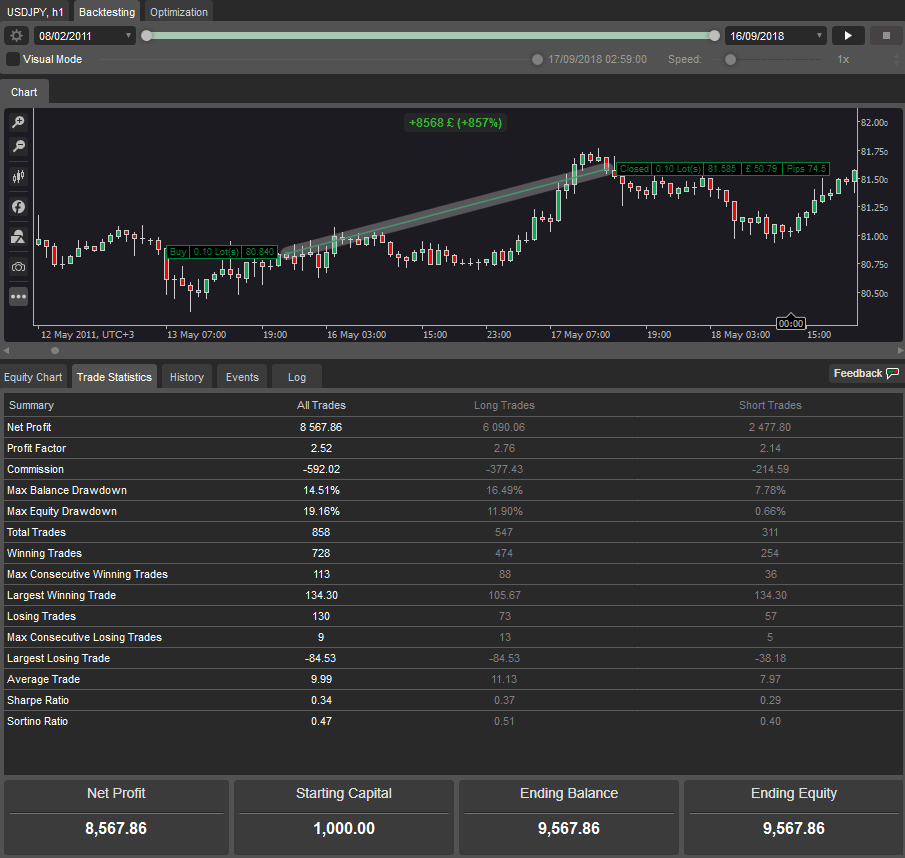Open backtesting settings gear
Screen dimensions: 905x858
pyautogui.click(x=17, y=36)
